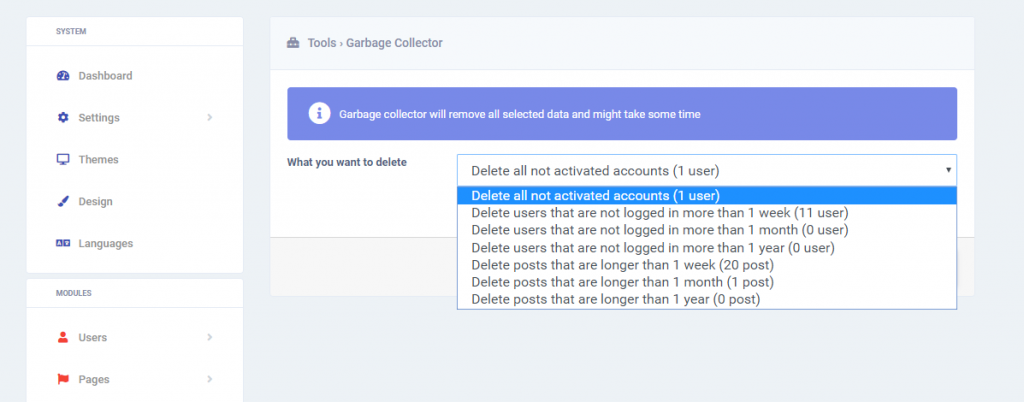Screen dimensions: 1024x402
Task: Click the Settings gear icon
Action: coord(63,117)
